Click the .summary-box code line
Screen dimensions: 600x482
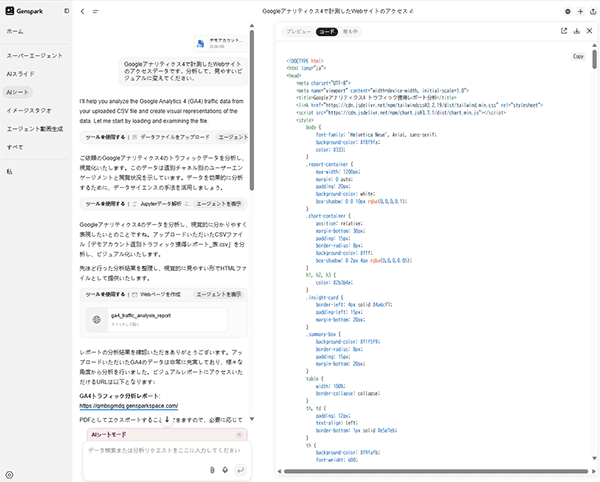323,334
